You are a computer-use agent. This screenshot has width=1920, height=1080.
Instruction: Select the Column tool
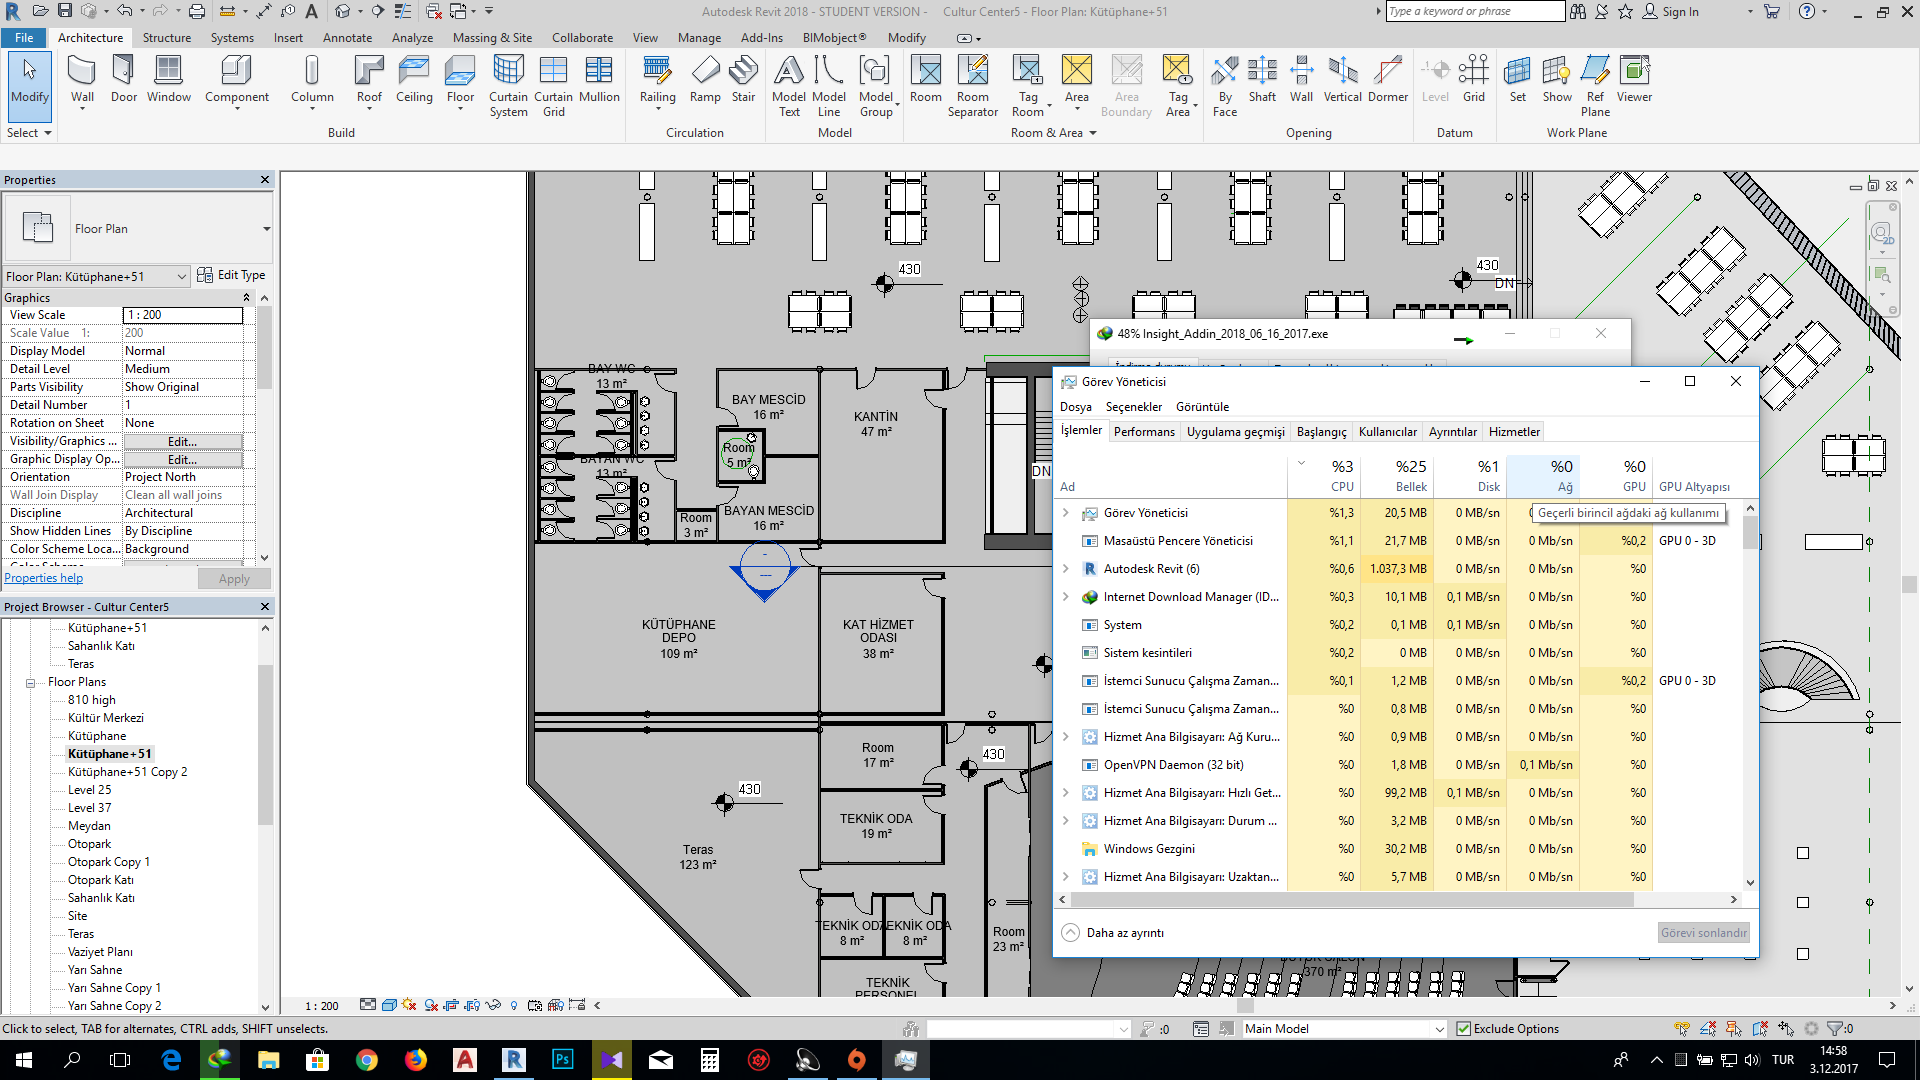click(312, 80)
